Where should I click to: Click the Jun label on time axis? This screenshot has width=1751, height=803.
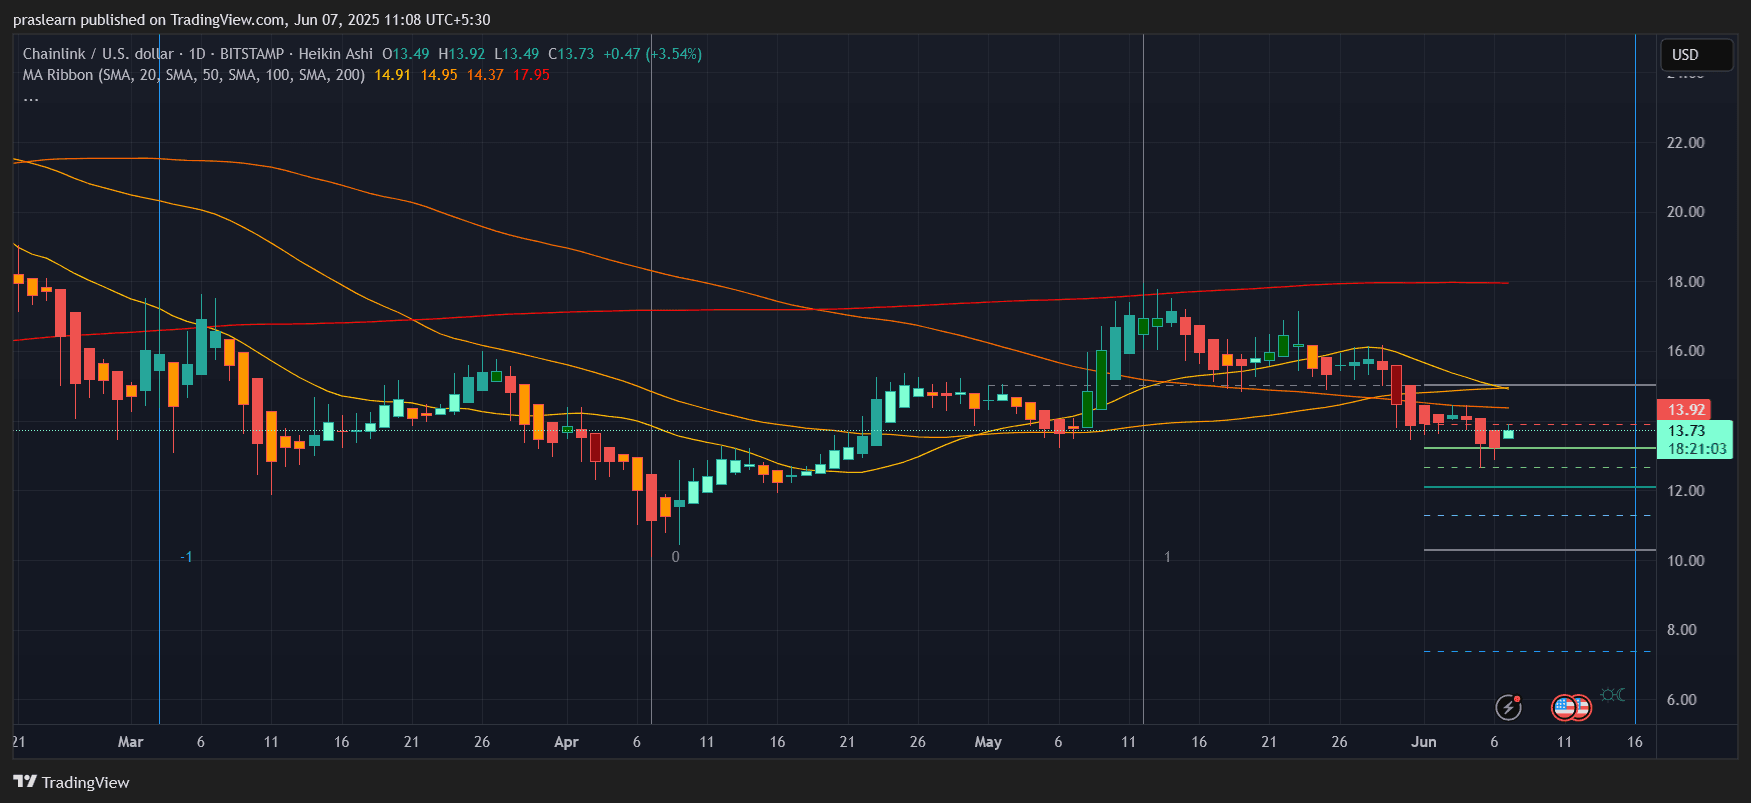pos(1423,742)
